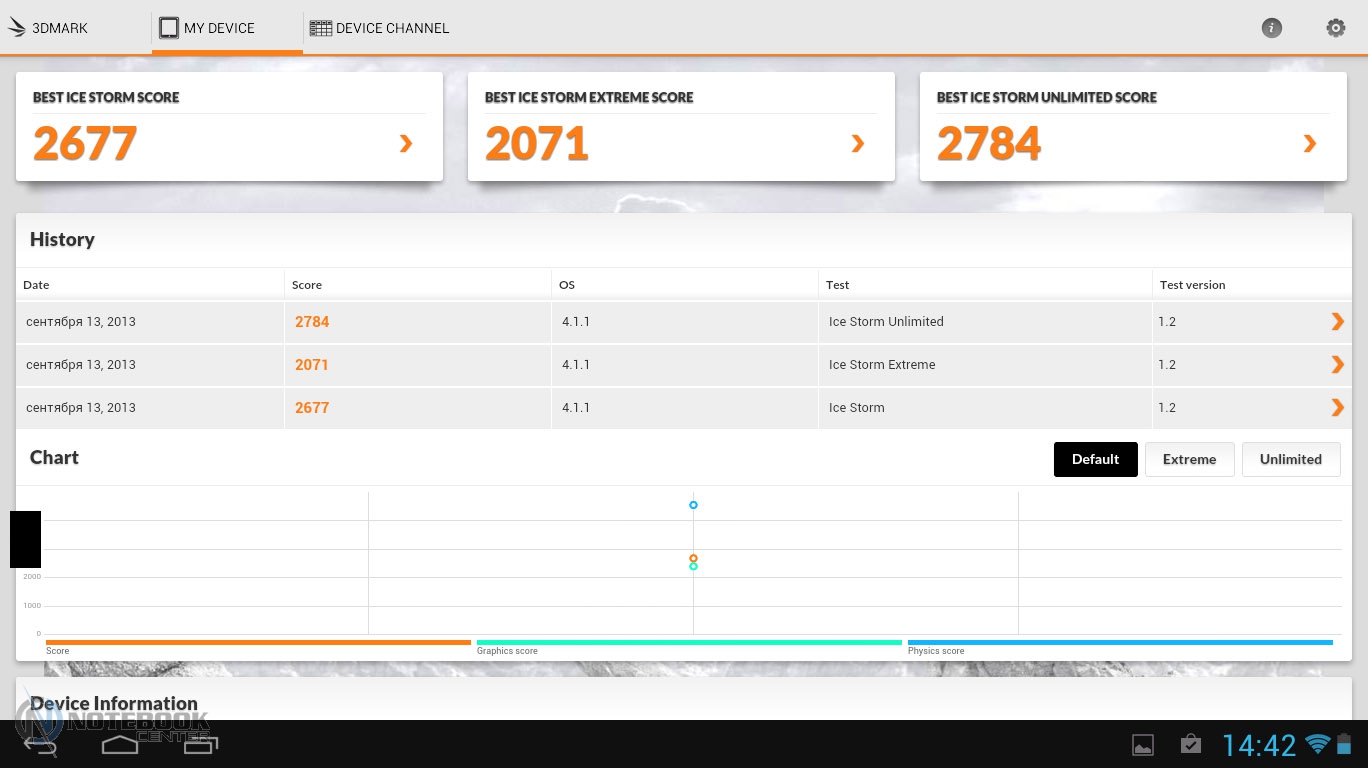Tap the briefcase checkmark notification icon

(1190, 744)
